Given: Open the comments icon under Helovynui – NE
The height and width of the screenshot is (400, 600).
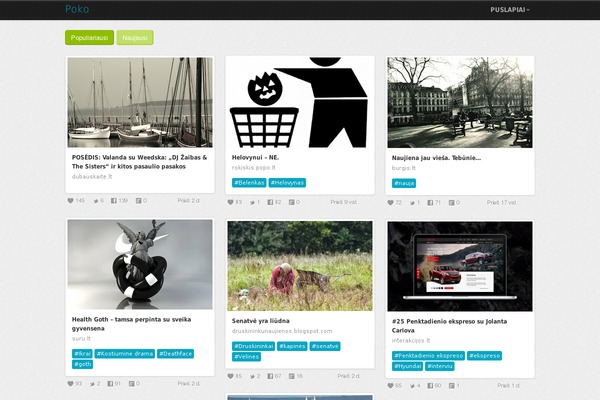Looking at the screenshot, I should (292, 202).
